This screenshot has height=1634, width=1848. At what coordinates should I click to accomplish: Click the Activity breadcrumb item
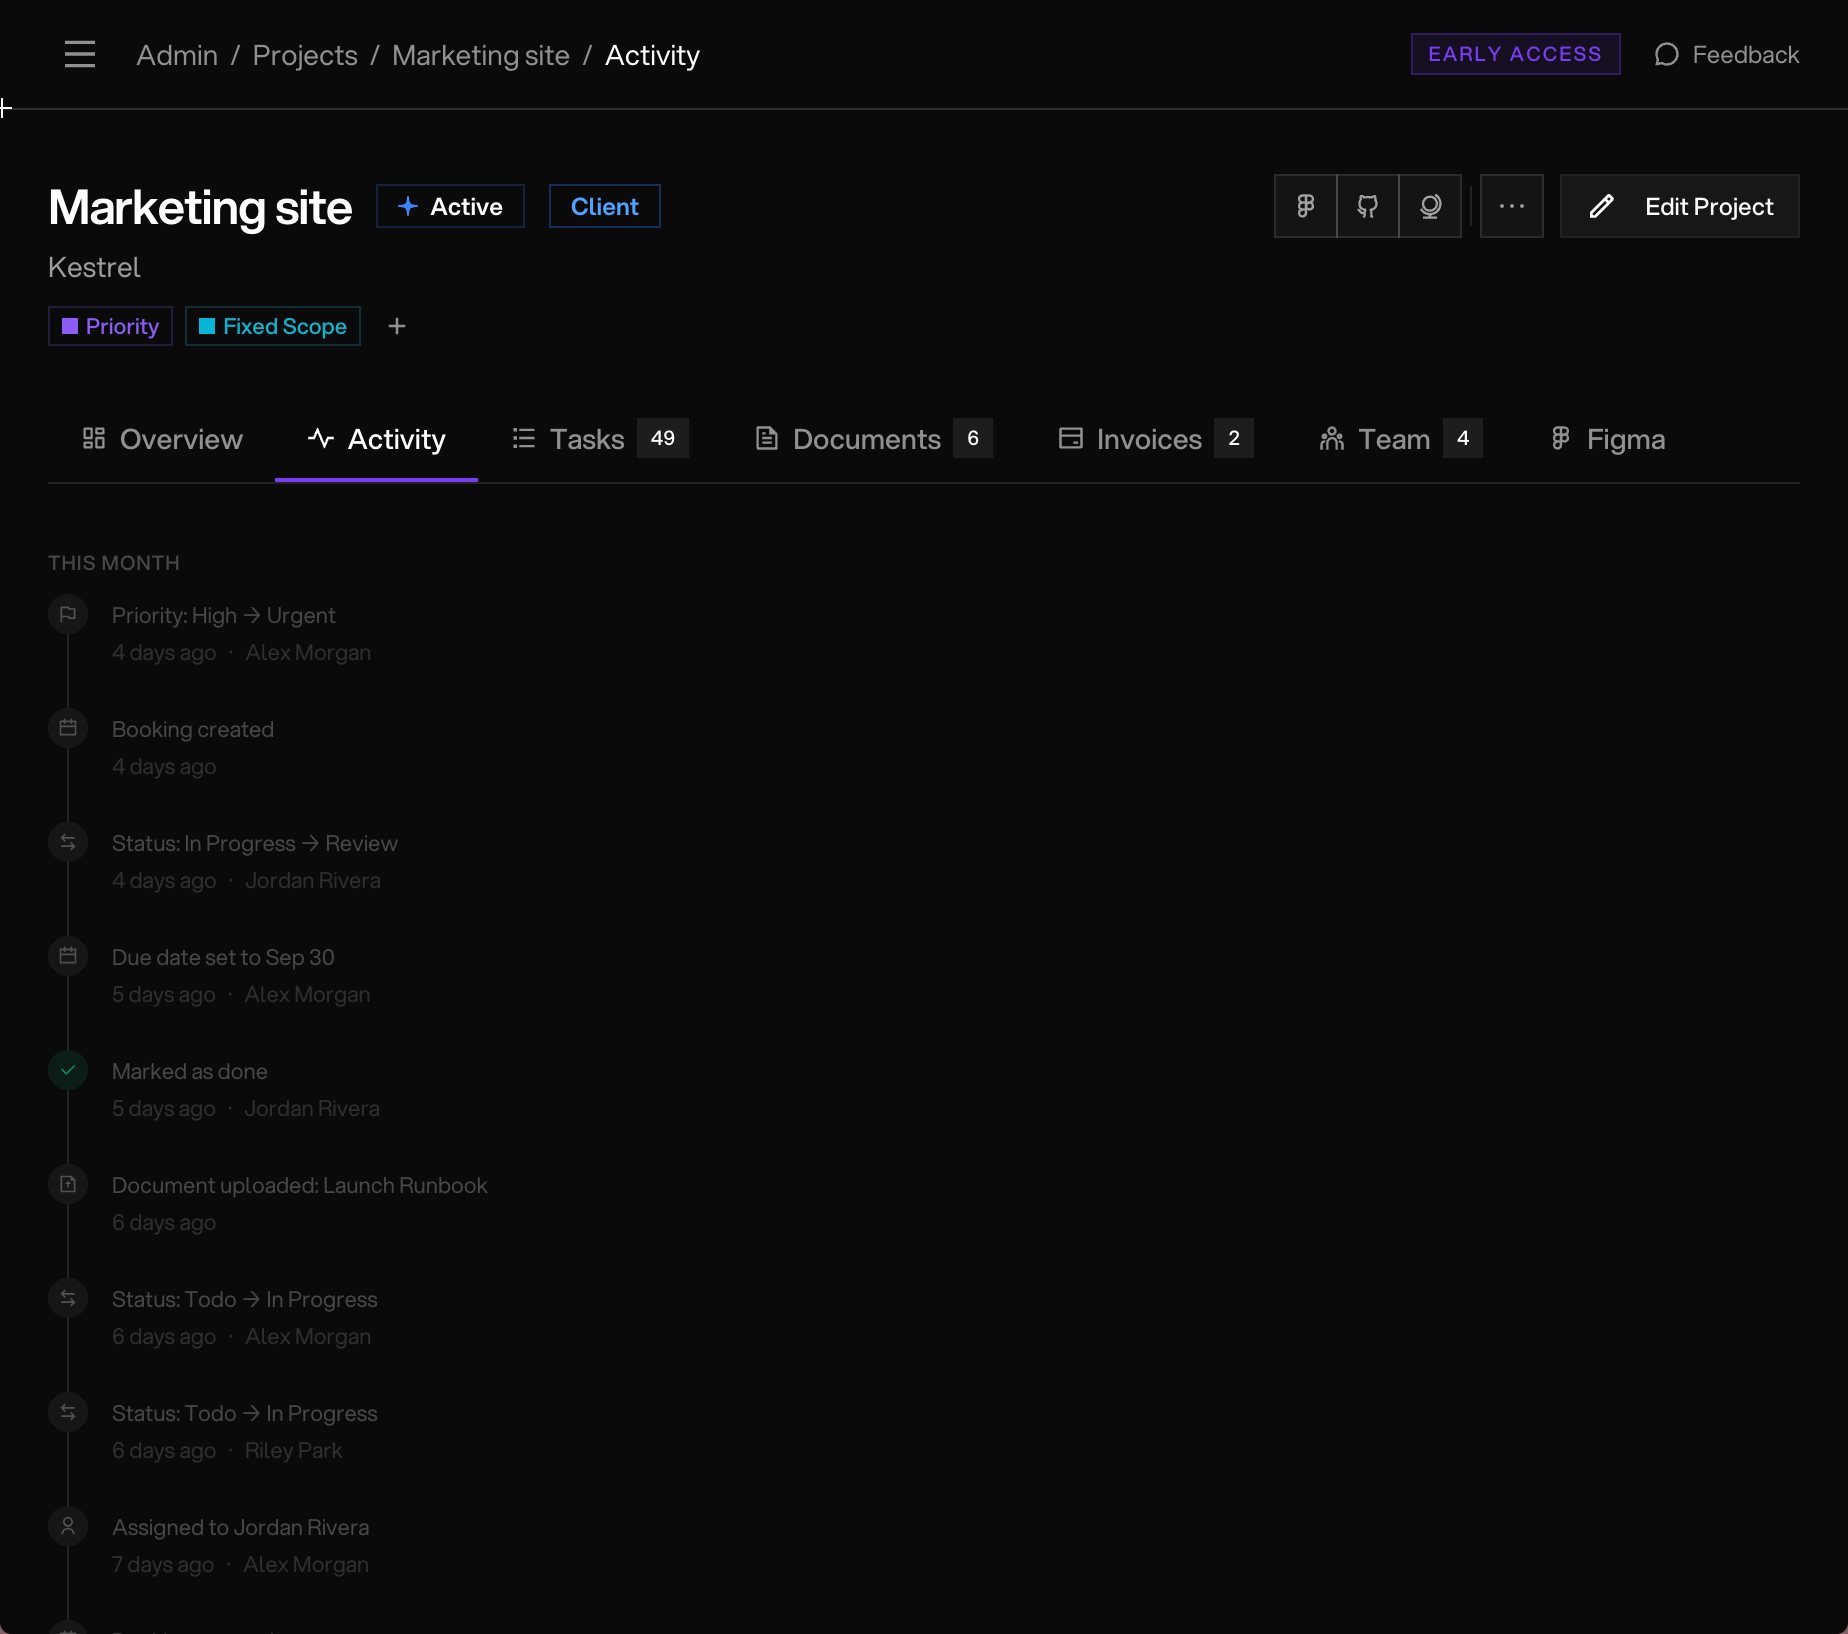click(x=652, y=55)
